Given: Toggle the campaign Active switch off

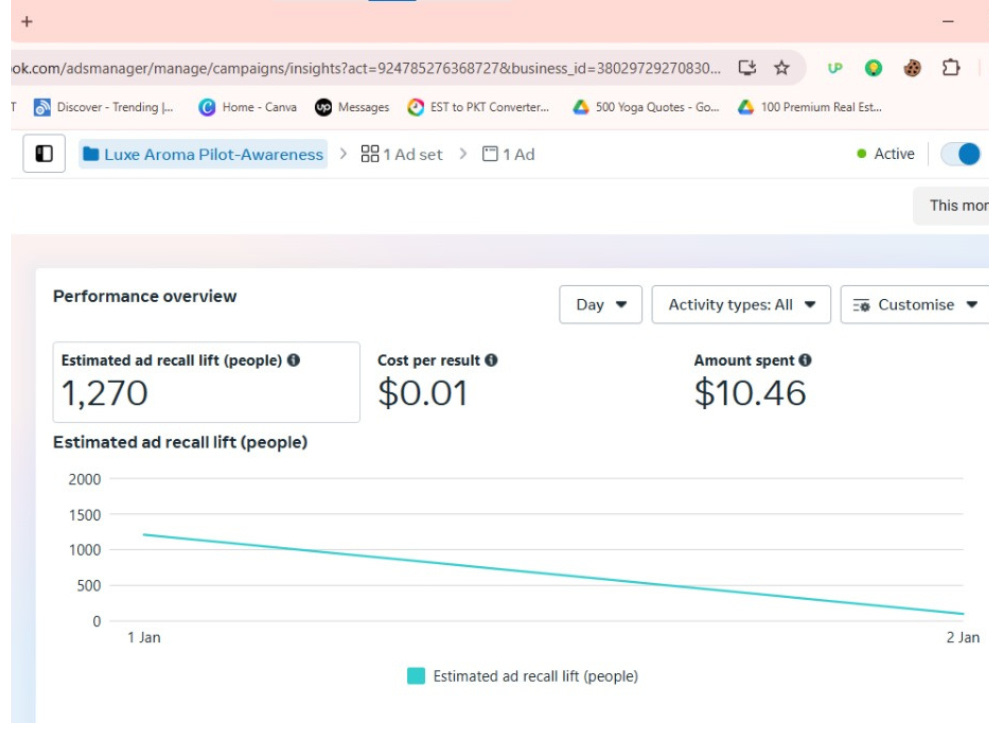Looking at the screenshot, I should pyautogui.click(x=960, y=154).
